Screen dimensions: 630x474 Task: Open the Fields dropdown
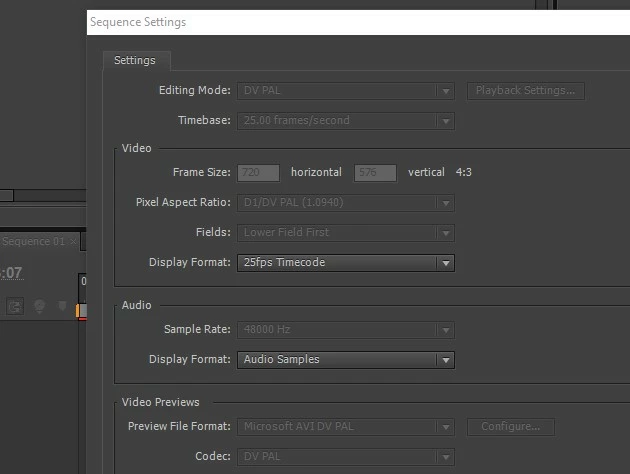tap(346, 233)
